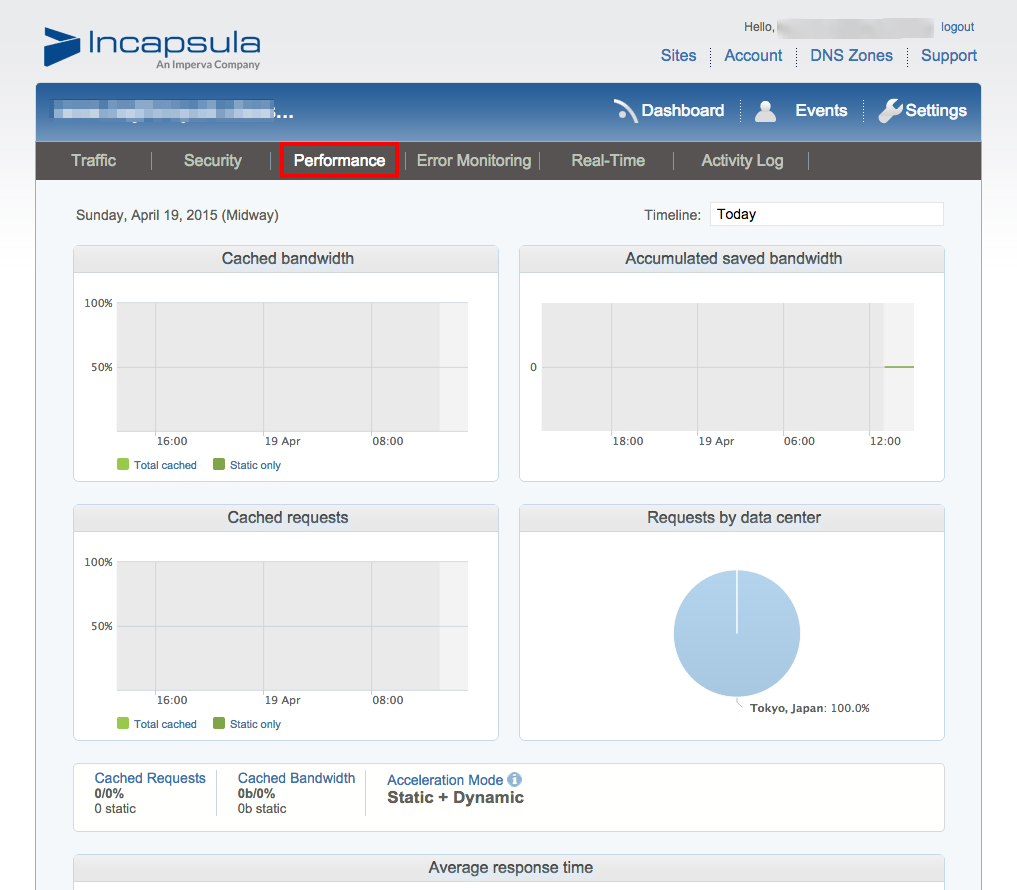Click the wrench Settings icon
The width and height of the screenshot is (1017, 890).
pyautogui.click(x=890, y=111)
